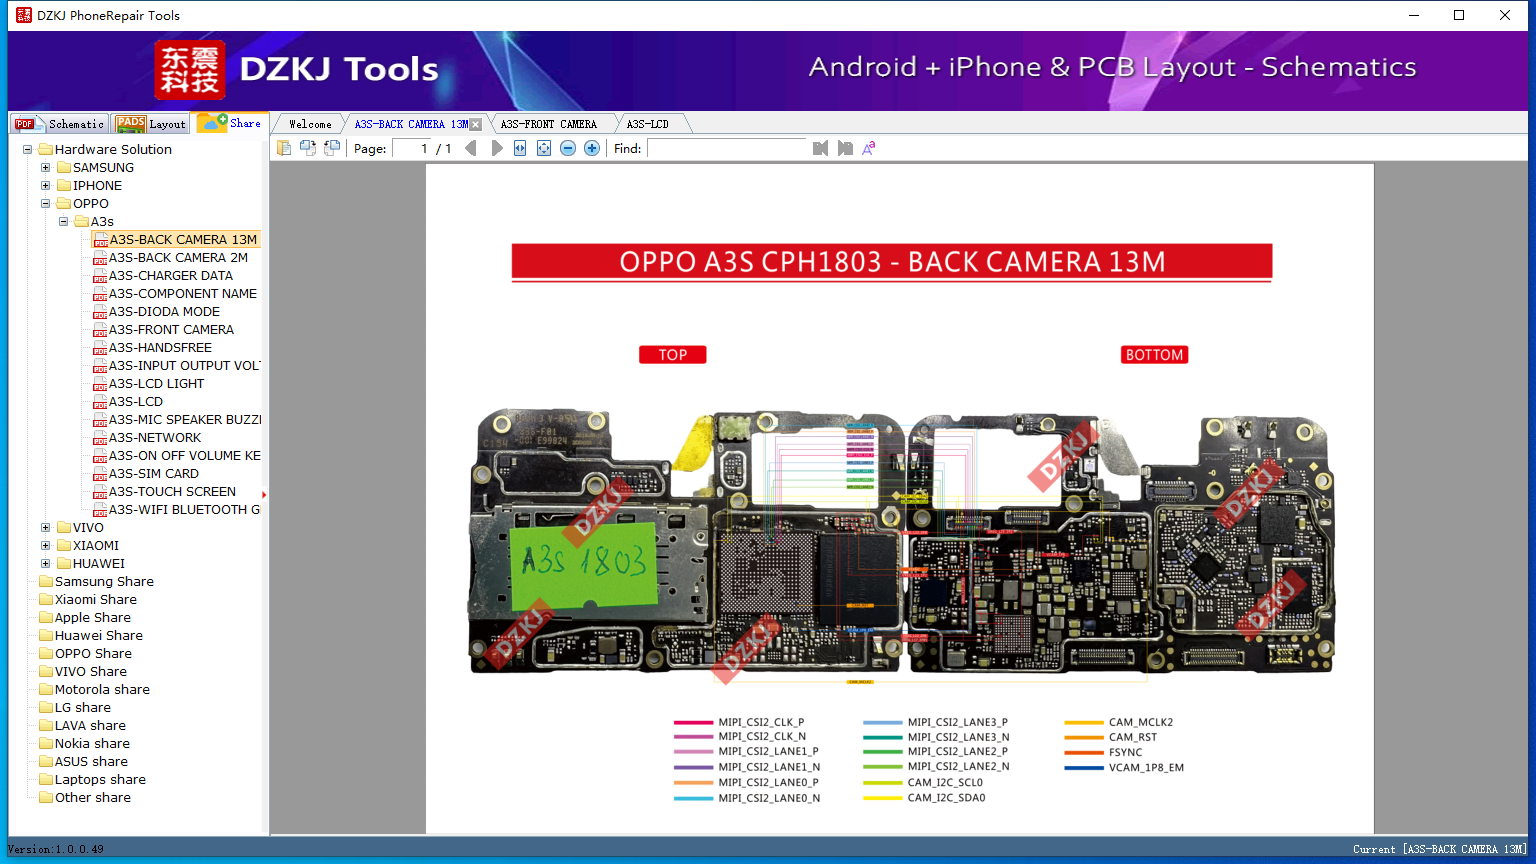Screen dimensions: 1536x864
Task: Expand the SAMSUNG folder
Action: coord(45,168)
